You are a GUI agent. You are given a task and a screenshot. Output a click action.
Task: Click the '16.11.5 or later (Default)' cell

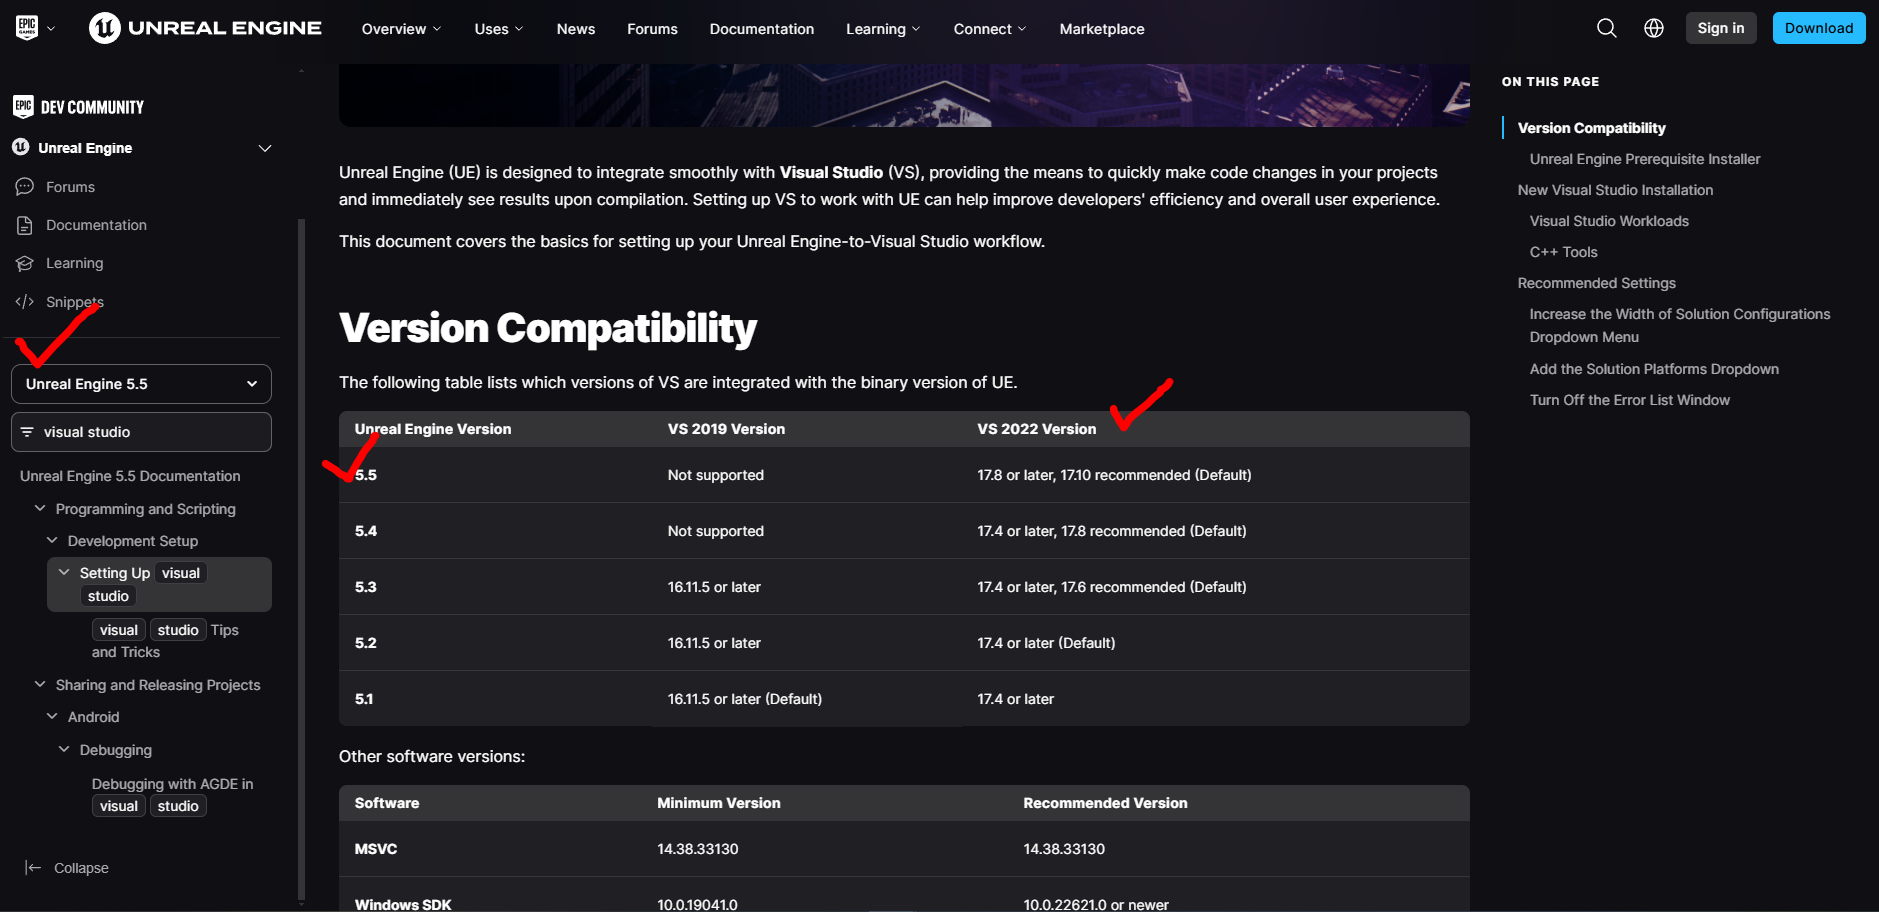pos(744,699)
